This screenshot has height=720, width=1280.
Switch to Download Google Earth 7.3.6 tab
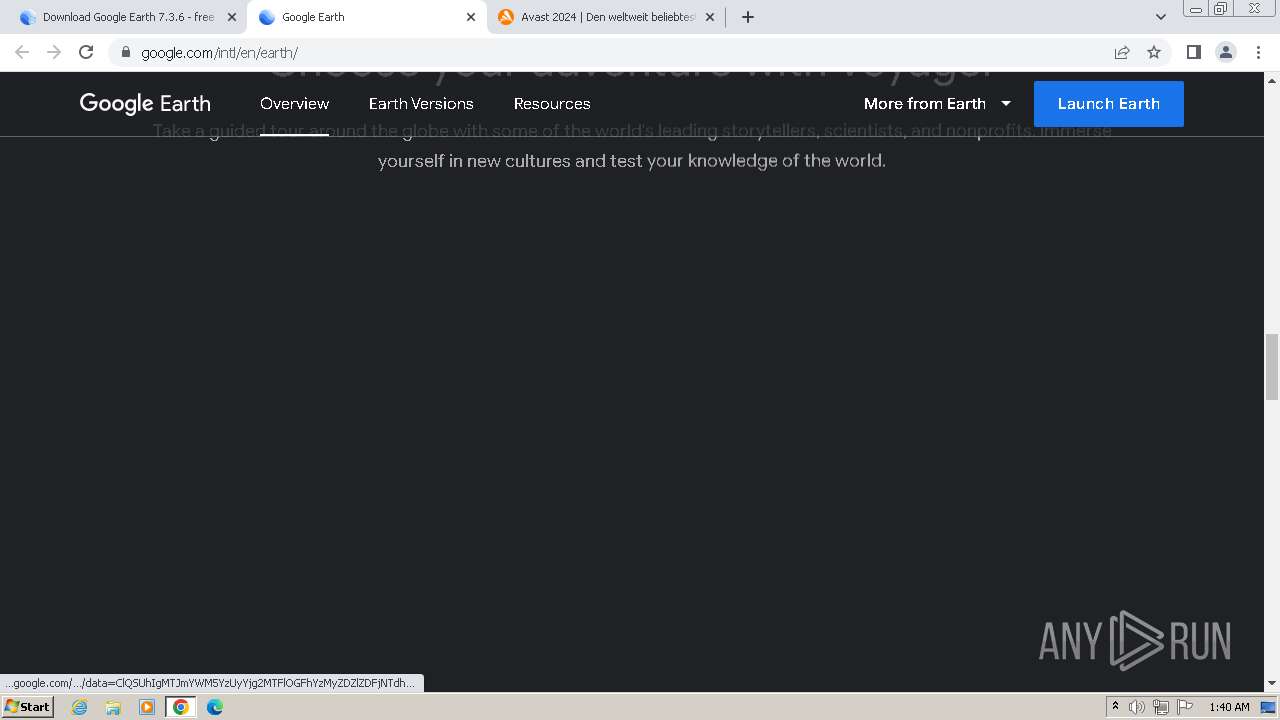128,17
